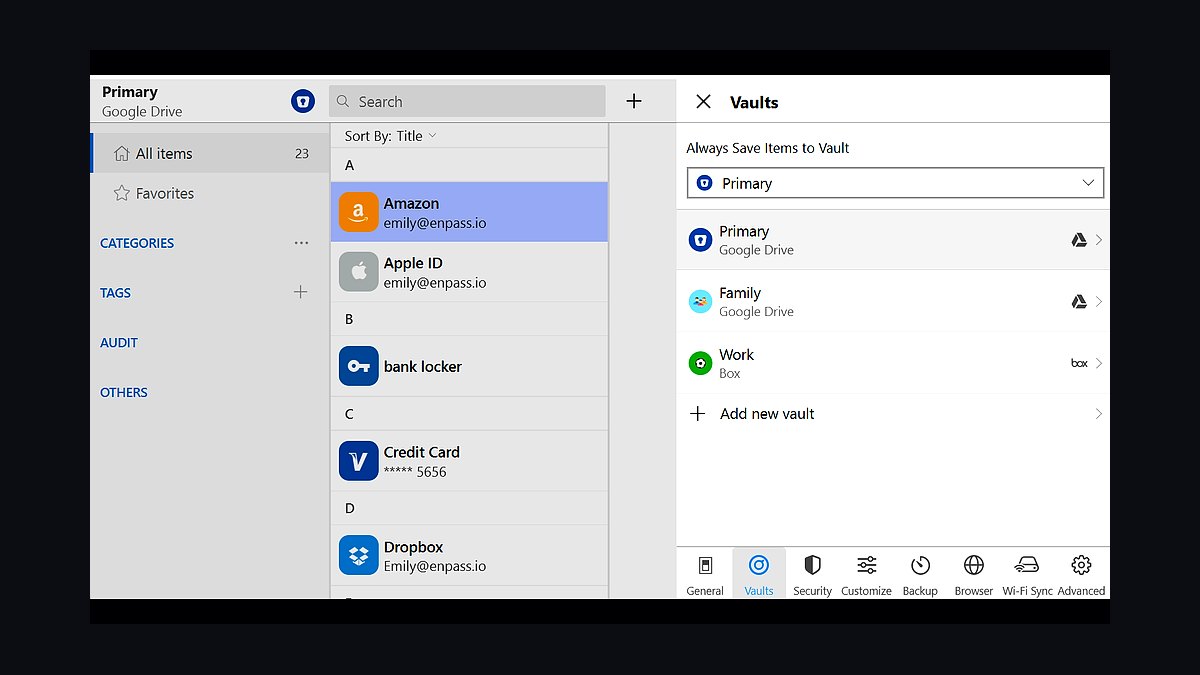Select All items in the sidebar

click(x=209, y=153)
